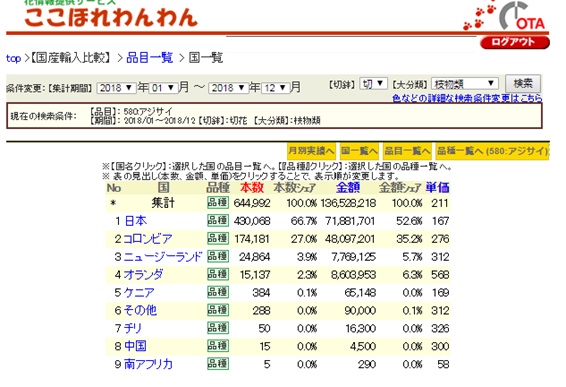566x387 pixels.
Task: Sort table by 単価 header
Action: click(437, 187)
